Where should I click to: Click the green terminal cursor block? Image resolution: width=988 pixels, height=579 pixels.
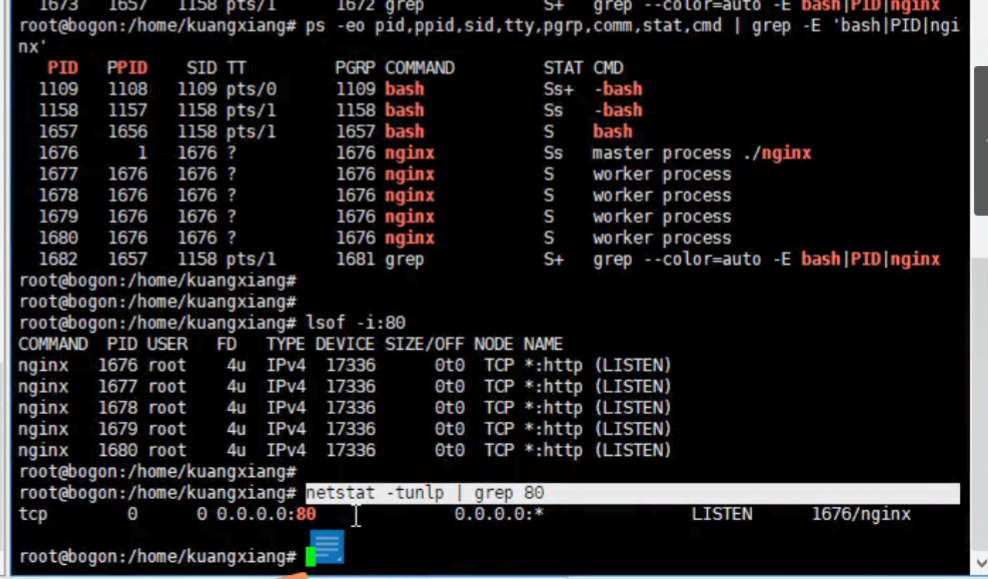[x=311, y=557]
